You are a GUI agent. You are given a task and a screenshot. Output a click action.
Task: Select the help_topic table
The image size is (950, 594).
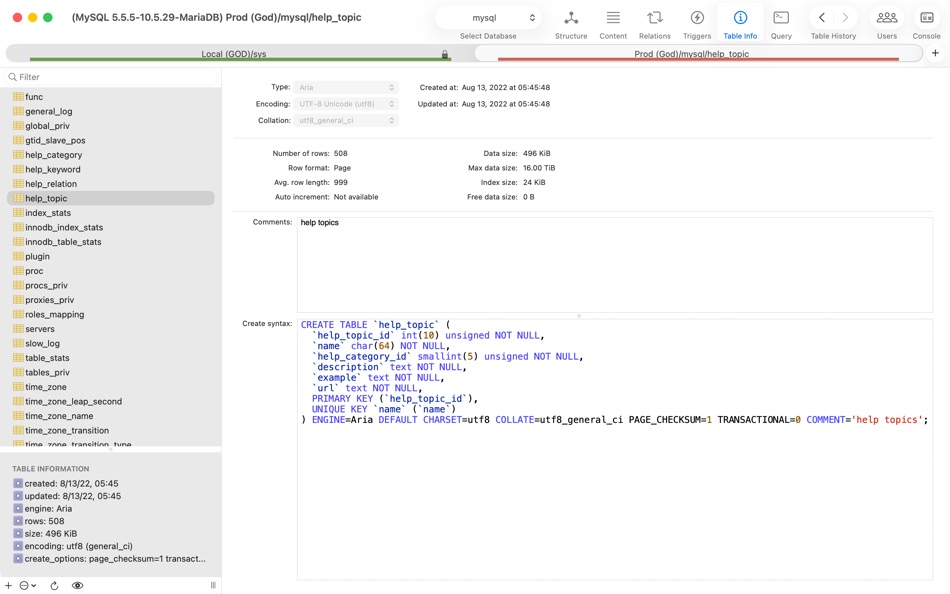tap(110, 198)
